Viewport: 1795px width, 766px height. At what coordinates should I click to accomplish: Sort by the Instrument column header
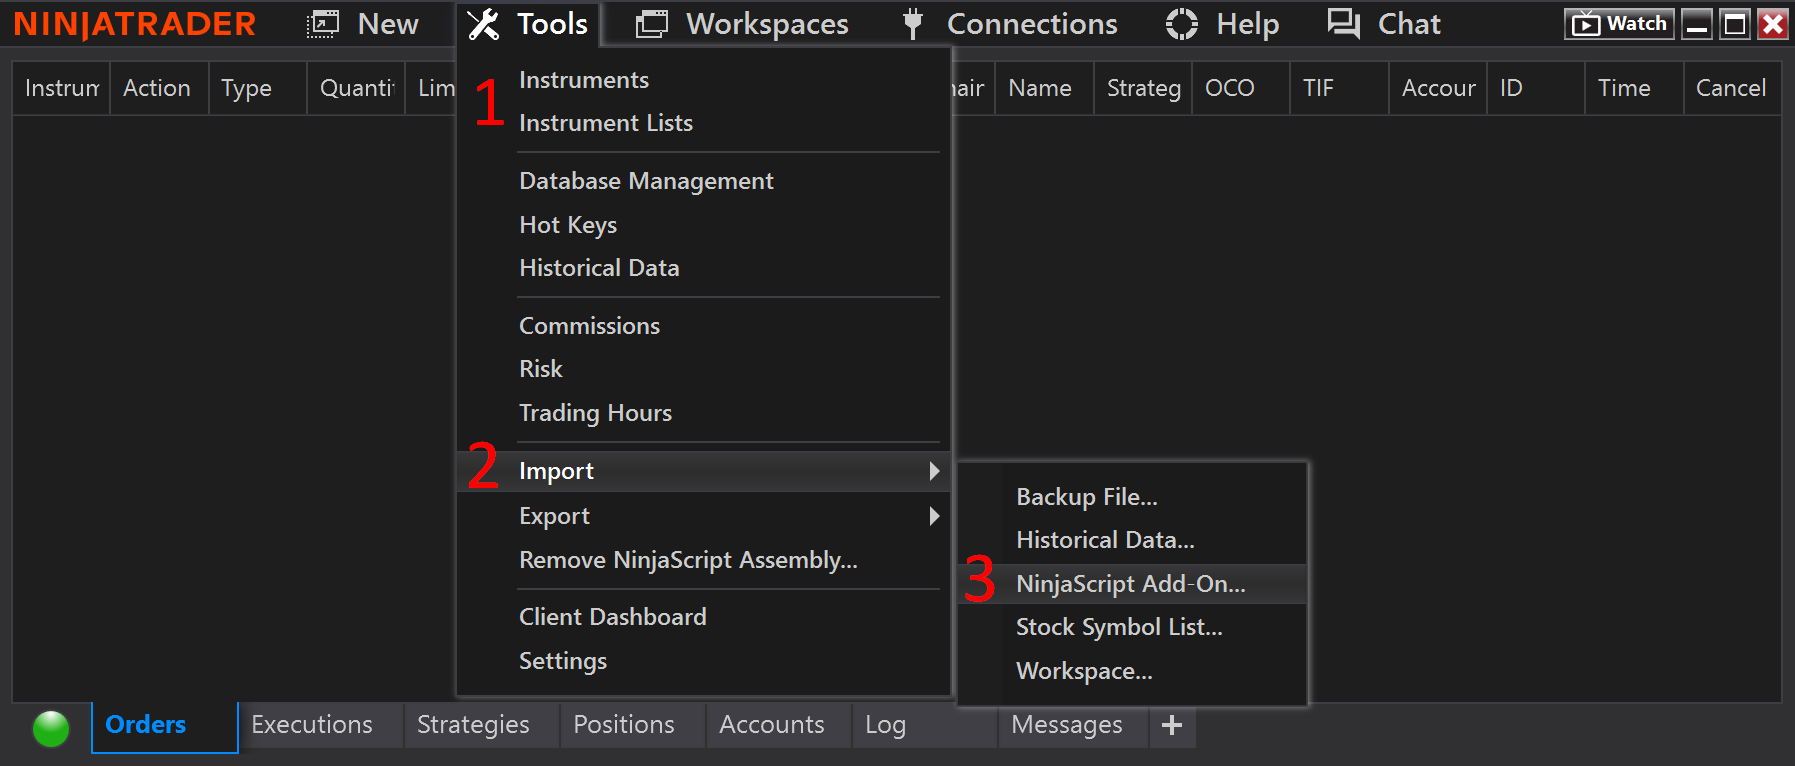[61, 88]
